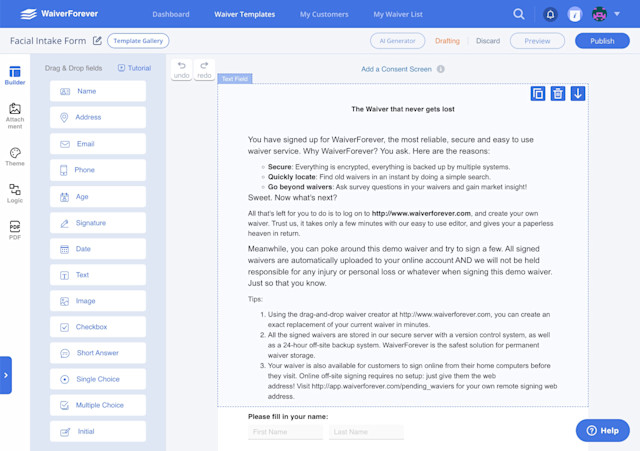The image size is (640, 451).
Task: Click heading 'The Waiver that never gets lost'
Action: point(403,109)
